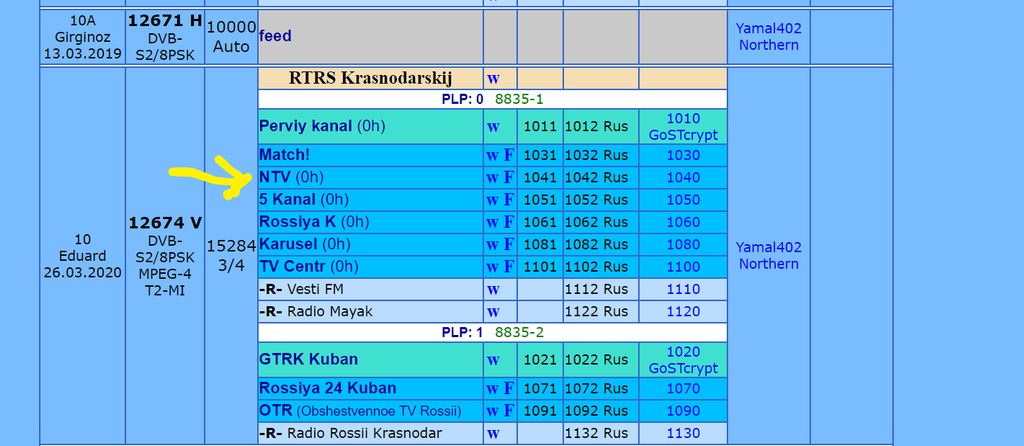Screen dimensions: 1024x446
Task: Click the W icon in Vesti FM row
Action: 493,289
